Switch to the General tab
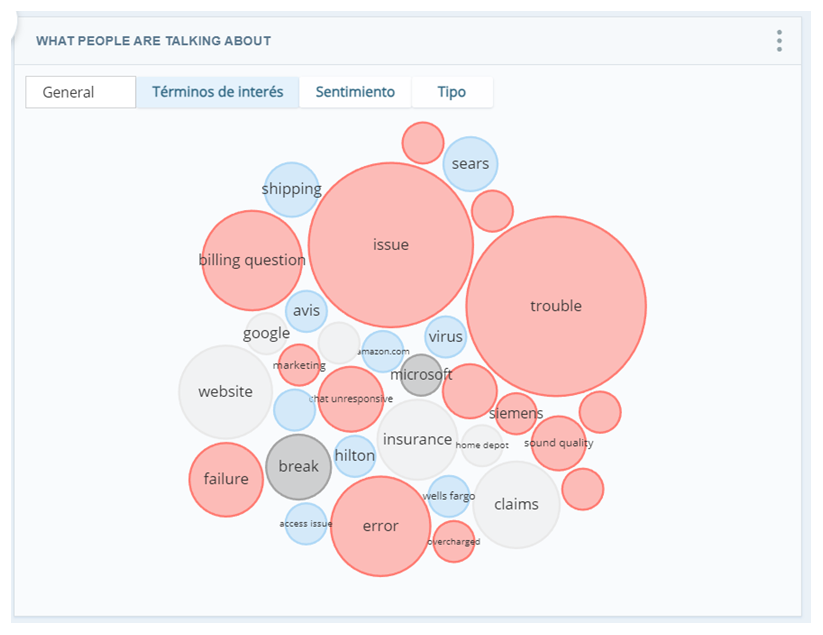This screenshot has height=635, width=823. pos(81,92)
